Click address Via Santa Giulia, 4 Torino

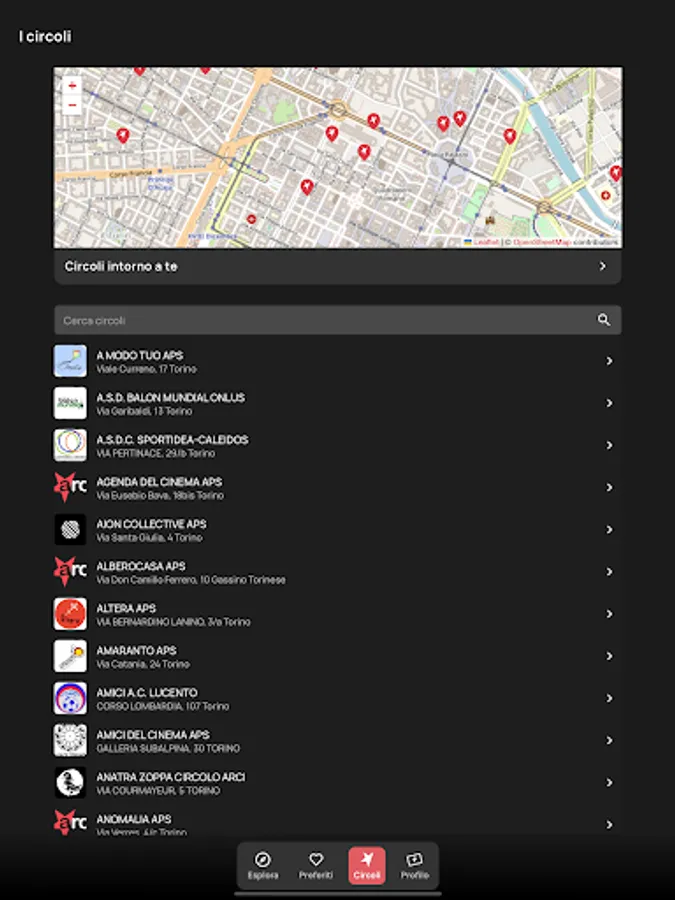pyautogui.click(x=149, y=538)
